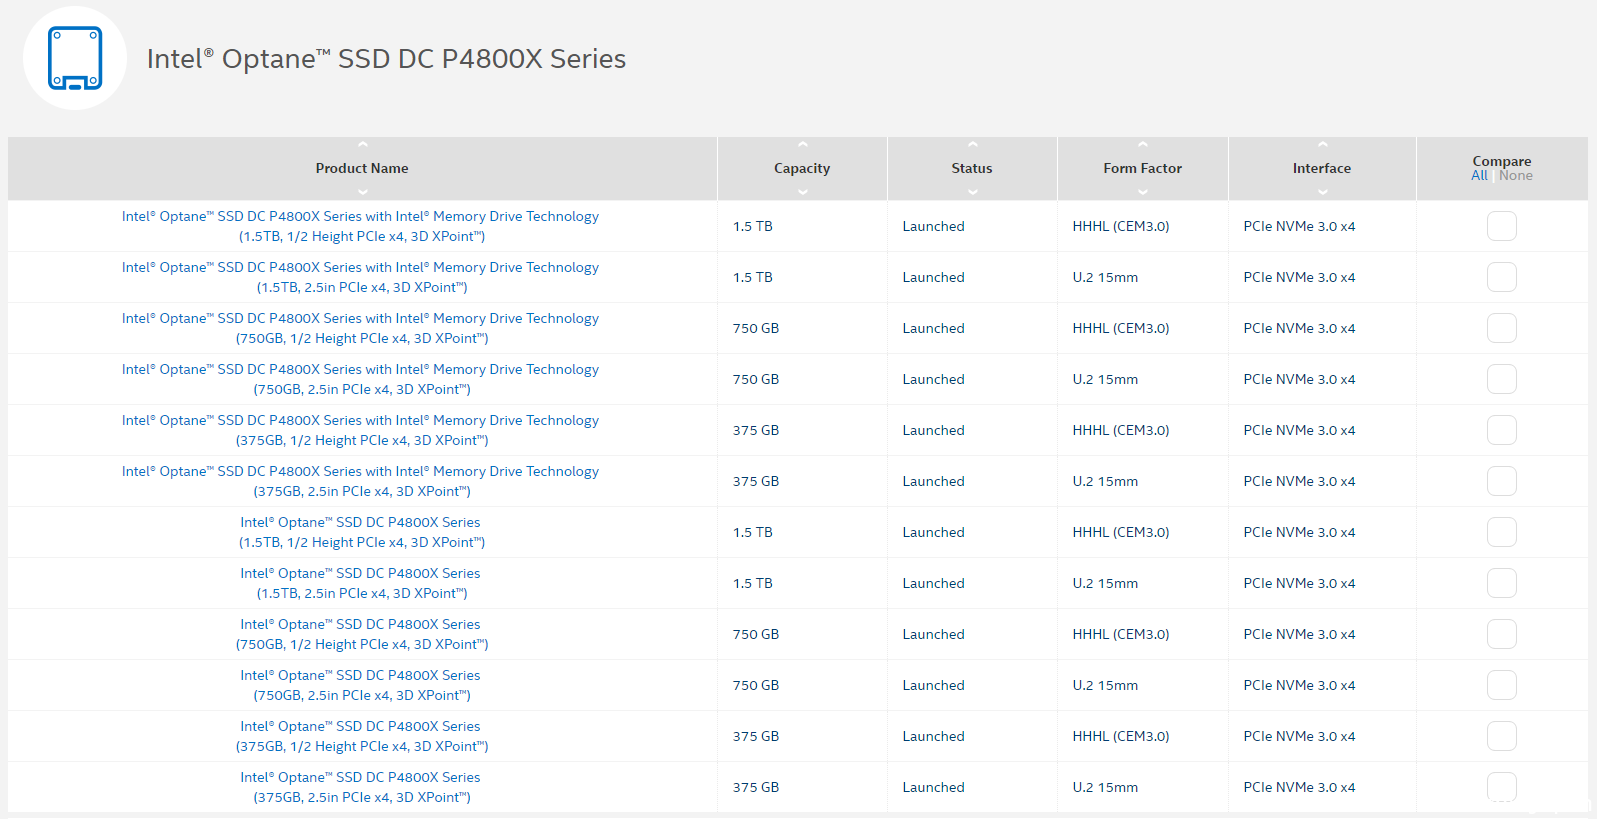Sort Capacity descending with down arrow
This screenshot has width=1597, height=819.
click(x=802, y=191)
